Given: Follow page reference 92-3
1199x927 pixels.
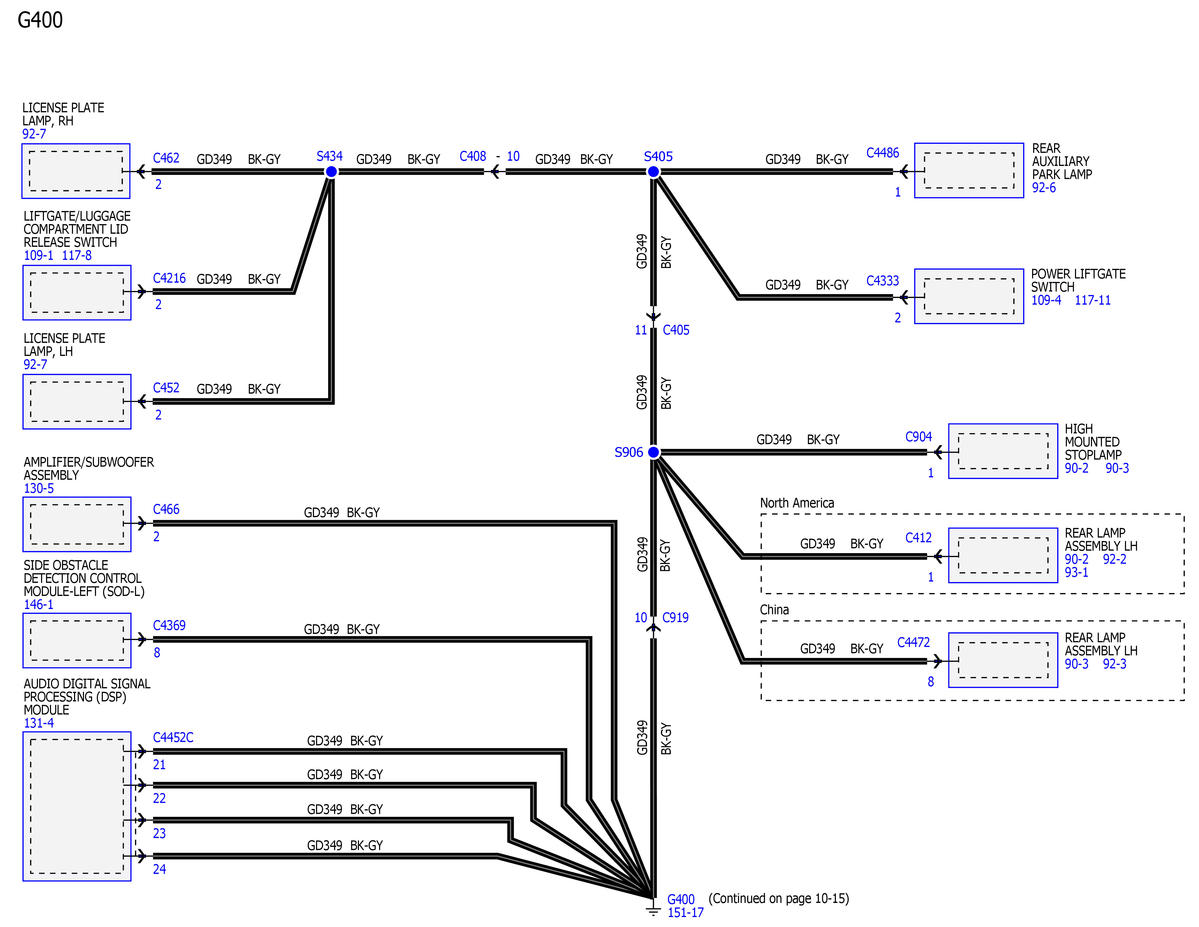Looking at the screenshot, I should pyautogui.click(x=1114, y=664).
